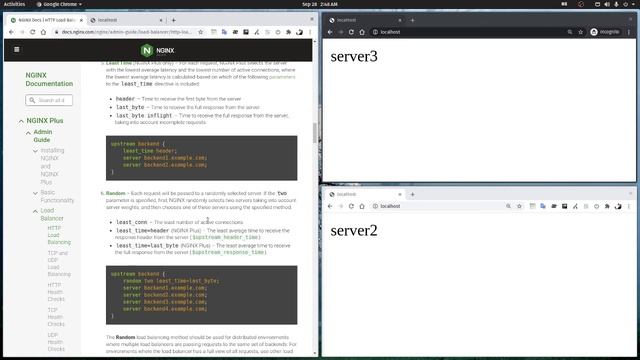The width and height of the screenshot is (640, 360).
Task: Open the Google Chrome app menu in top bar
Action: coord(59,4)
